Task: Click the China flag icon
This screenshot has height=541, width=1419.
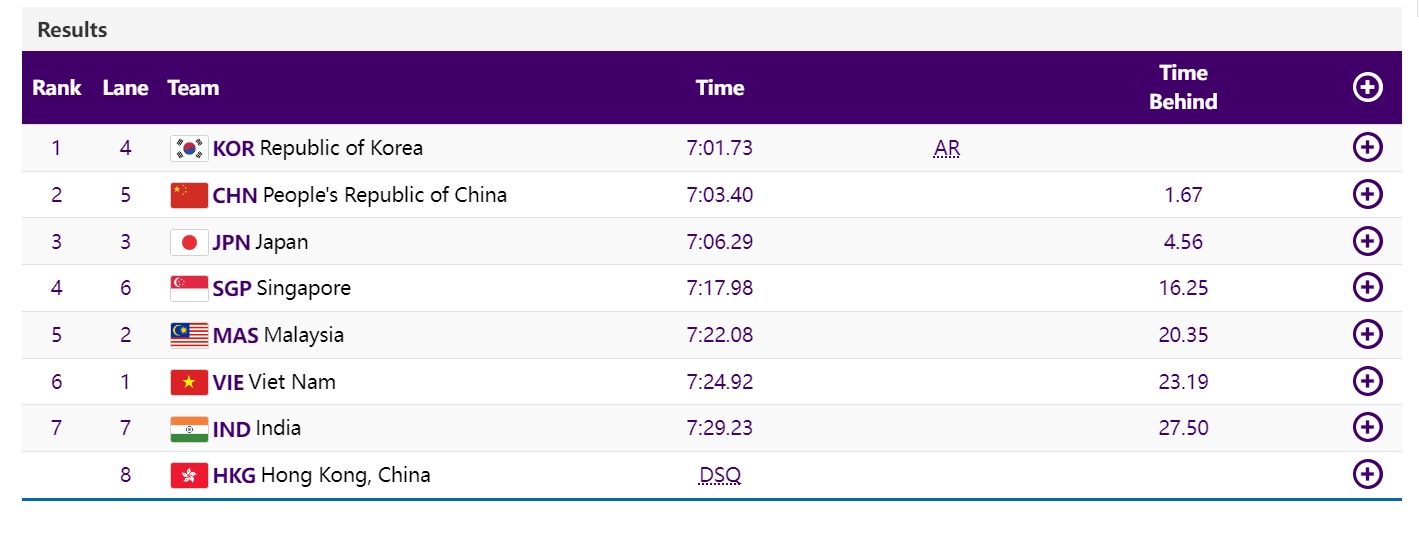Action: click(x=189, y=195)
